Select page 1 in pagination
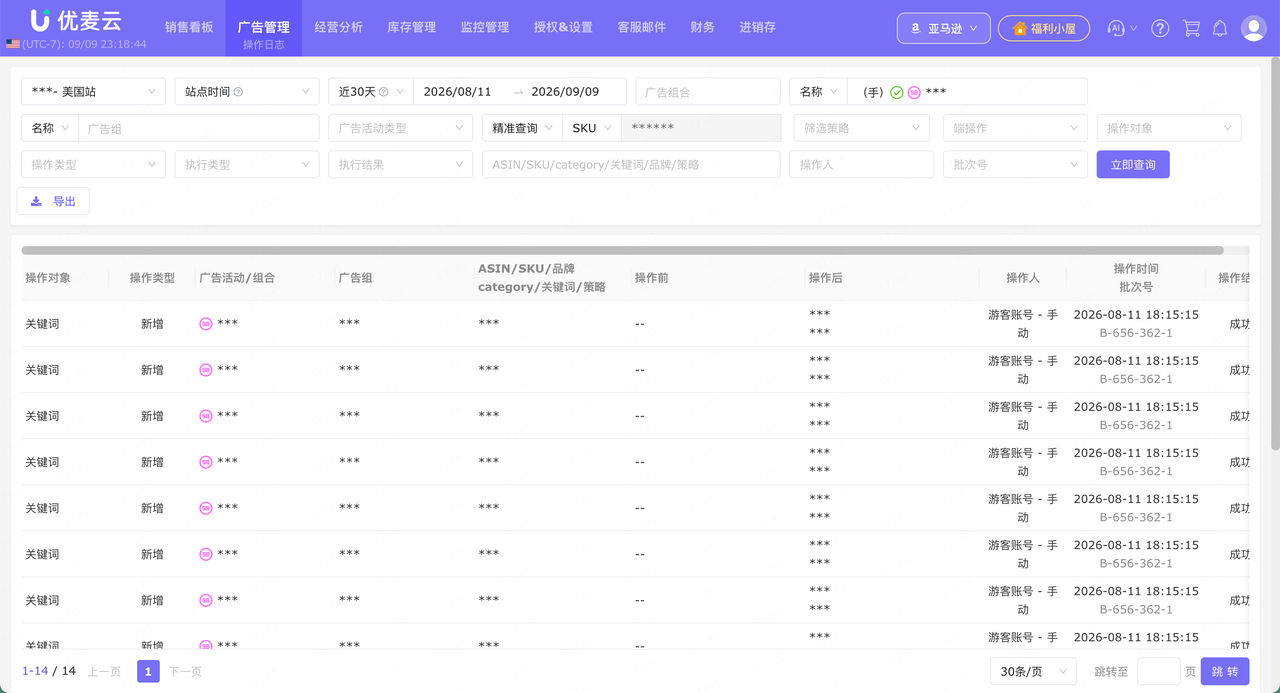Image resolution: width=1280 pixels, height=693 pixels. point(148,671)
